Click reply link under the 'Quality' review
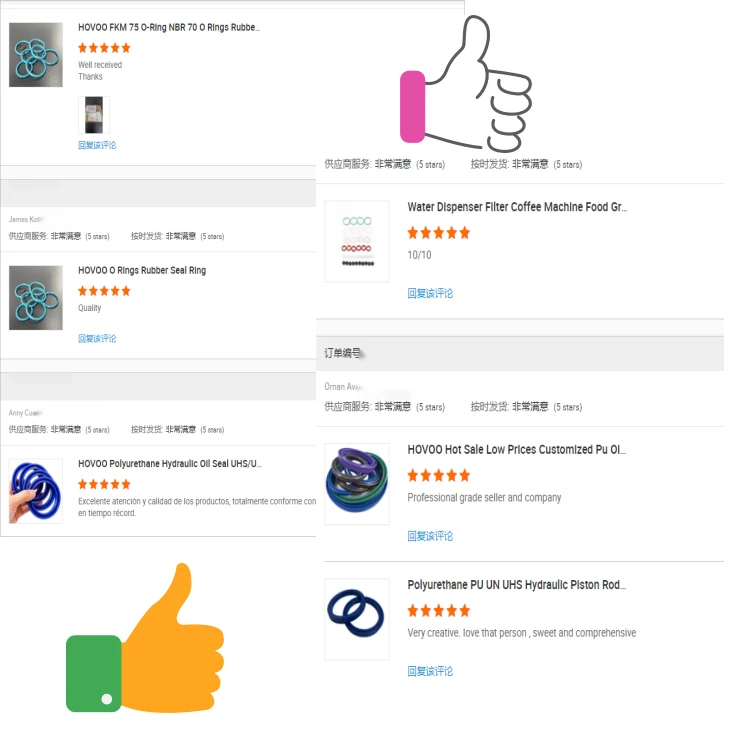The width and height of the screenshot is (750, 750). [x=97, y=339]
